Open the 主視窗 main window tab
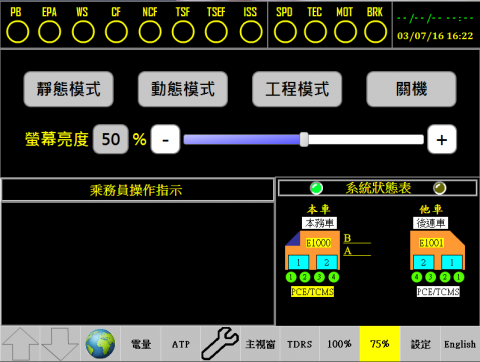This screenshot has height=362, width=480. tap(260, 344)
